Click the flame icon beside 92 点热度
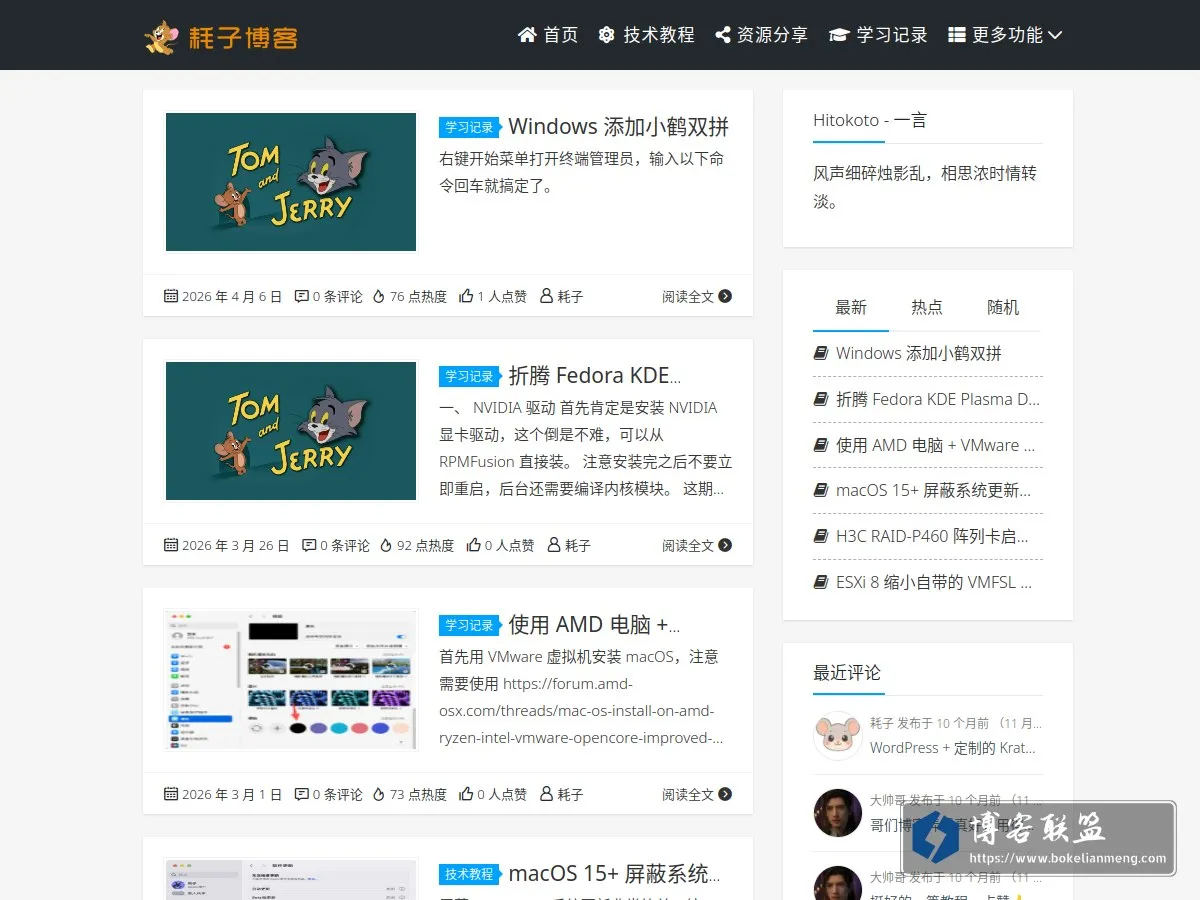The width and height of the screenshot is (1200, 900). pos(386,546)
